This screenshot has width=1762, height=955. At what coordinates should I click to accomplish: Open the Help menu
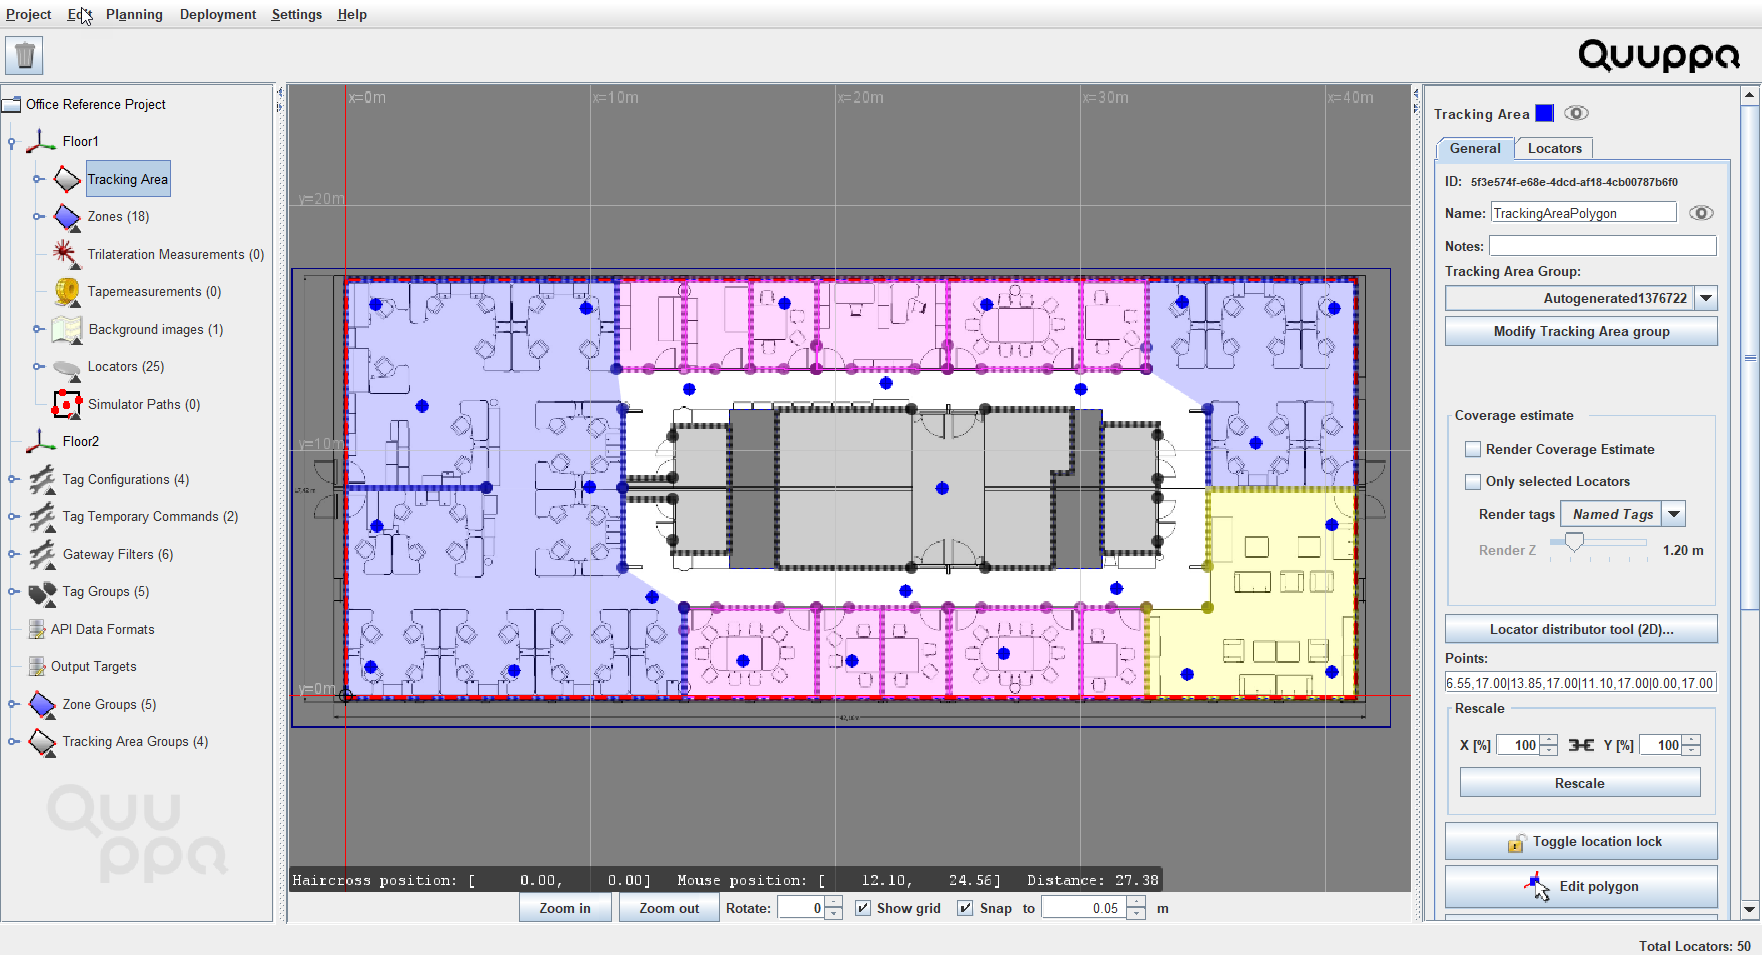point(352,14)
